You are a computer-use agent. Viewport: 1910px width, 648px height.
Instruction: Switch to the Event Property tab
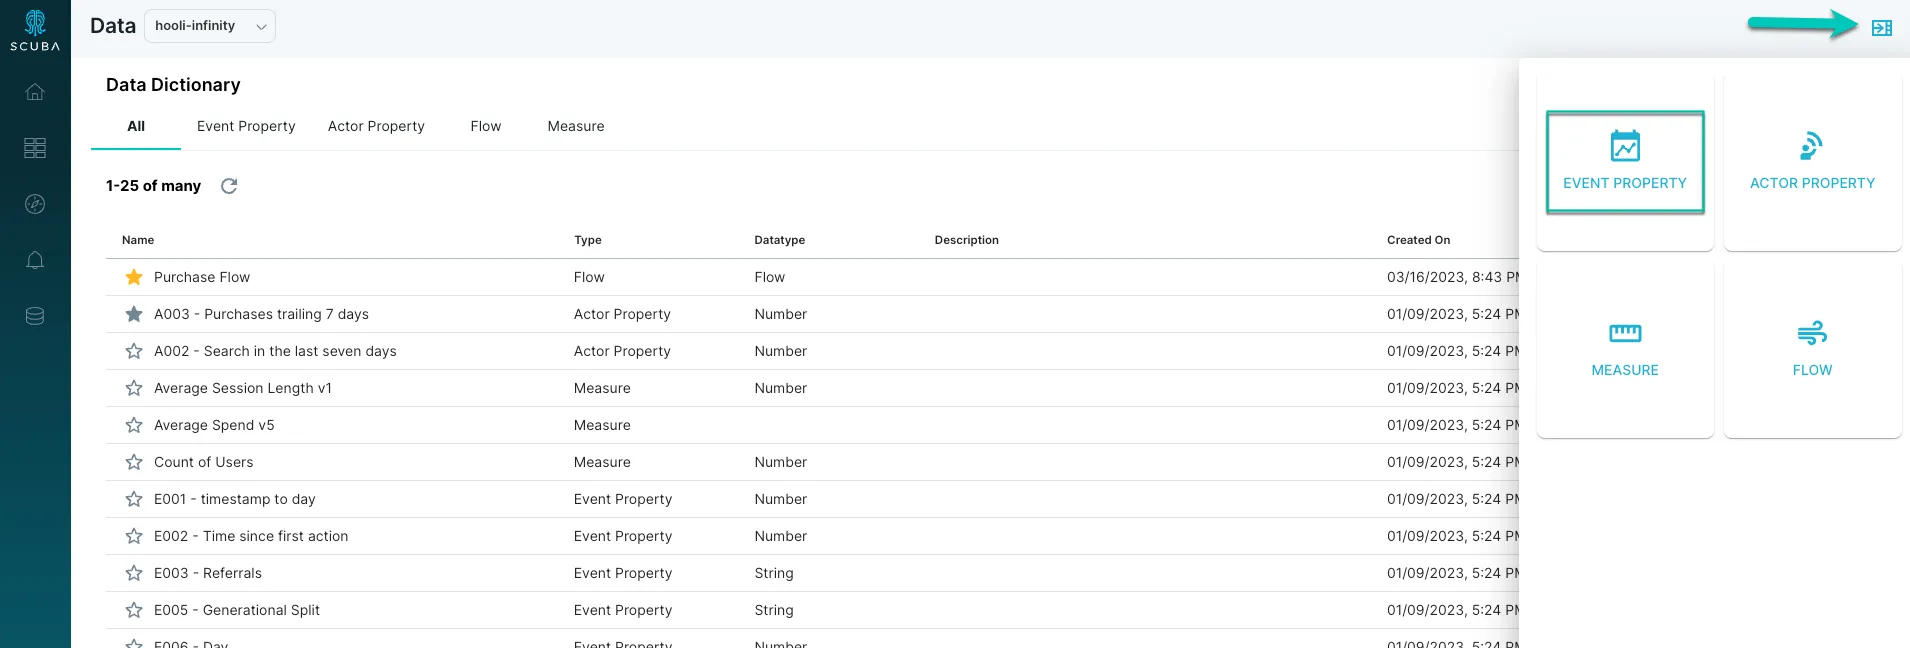246,126
